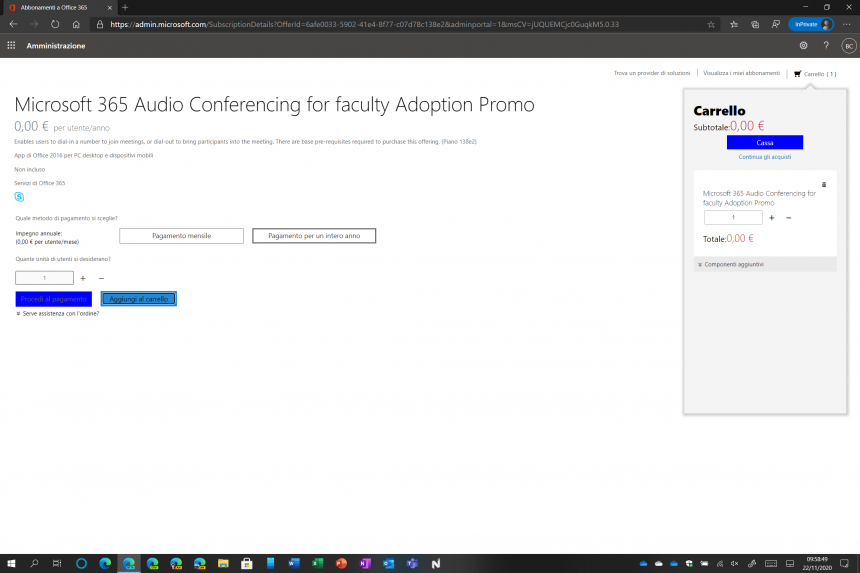Expand Componenti aggiuntivi in the cart
Viewport: 860px width, 573px height.
tap(765, 265)
